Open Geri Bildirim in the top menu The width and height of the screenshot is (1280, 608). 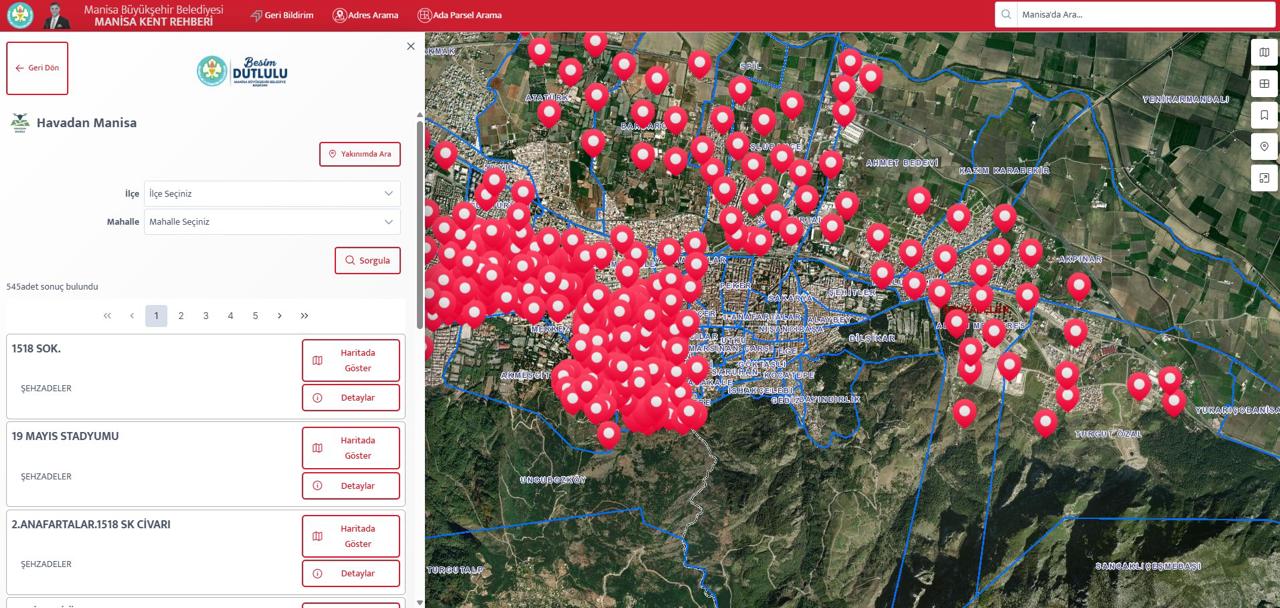[x=281, y=15]
